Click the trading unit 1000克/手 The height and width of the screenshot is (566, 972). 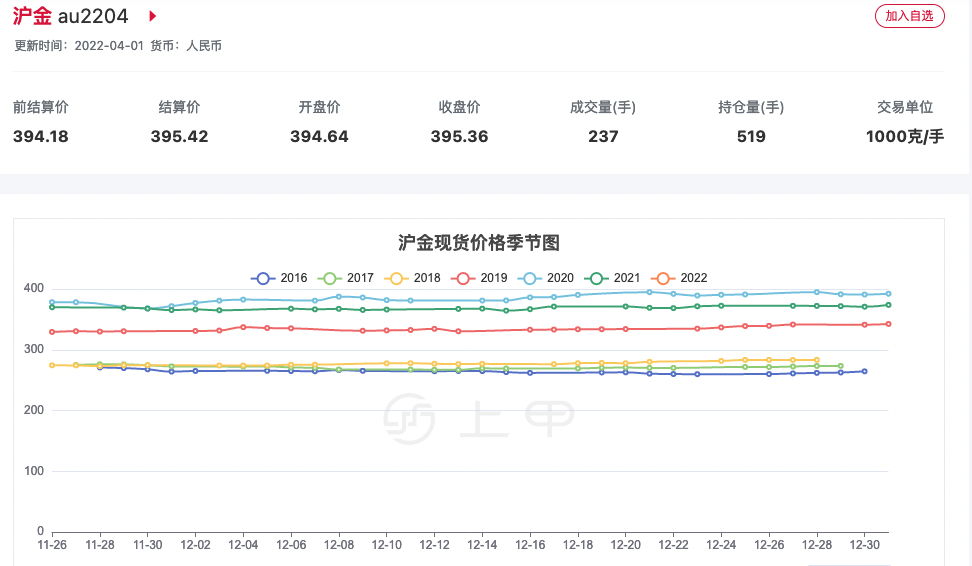904,136
